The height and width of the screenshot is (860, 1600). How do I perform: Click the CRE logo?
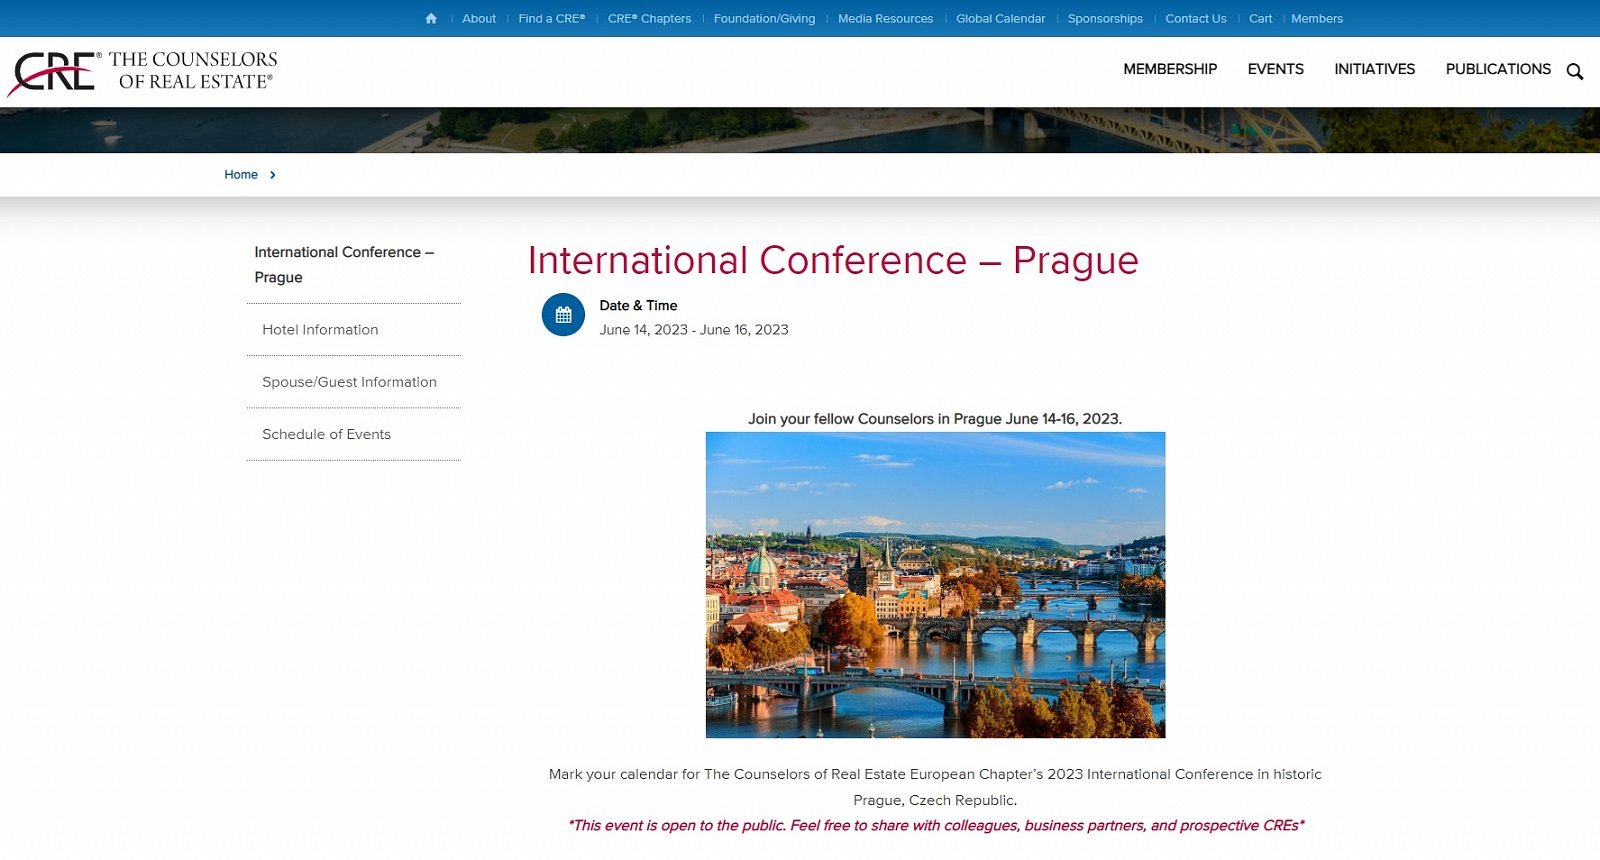coord(143,72)
